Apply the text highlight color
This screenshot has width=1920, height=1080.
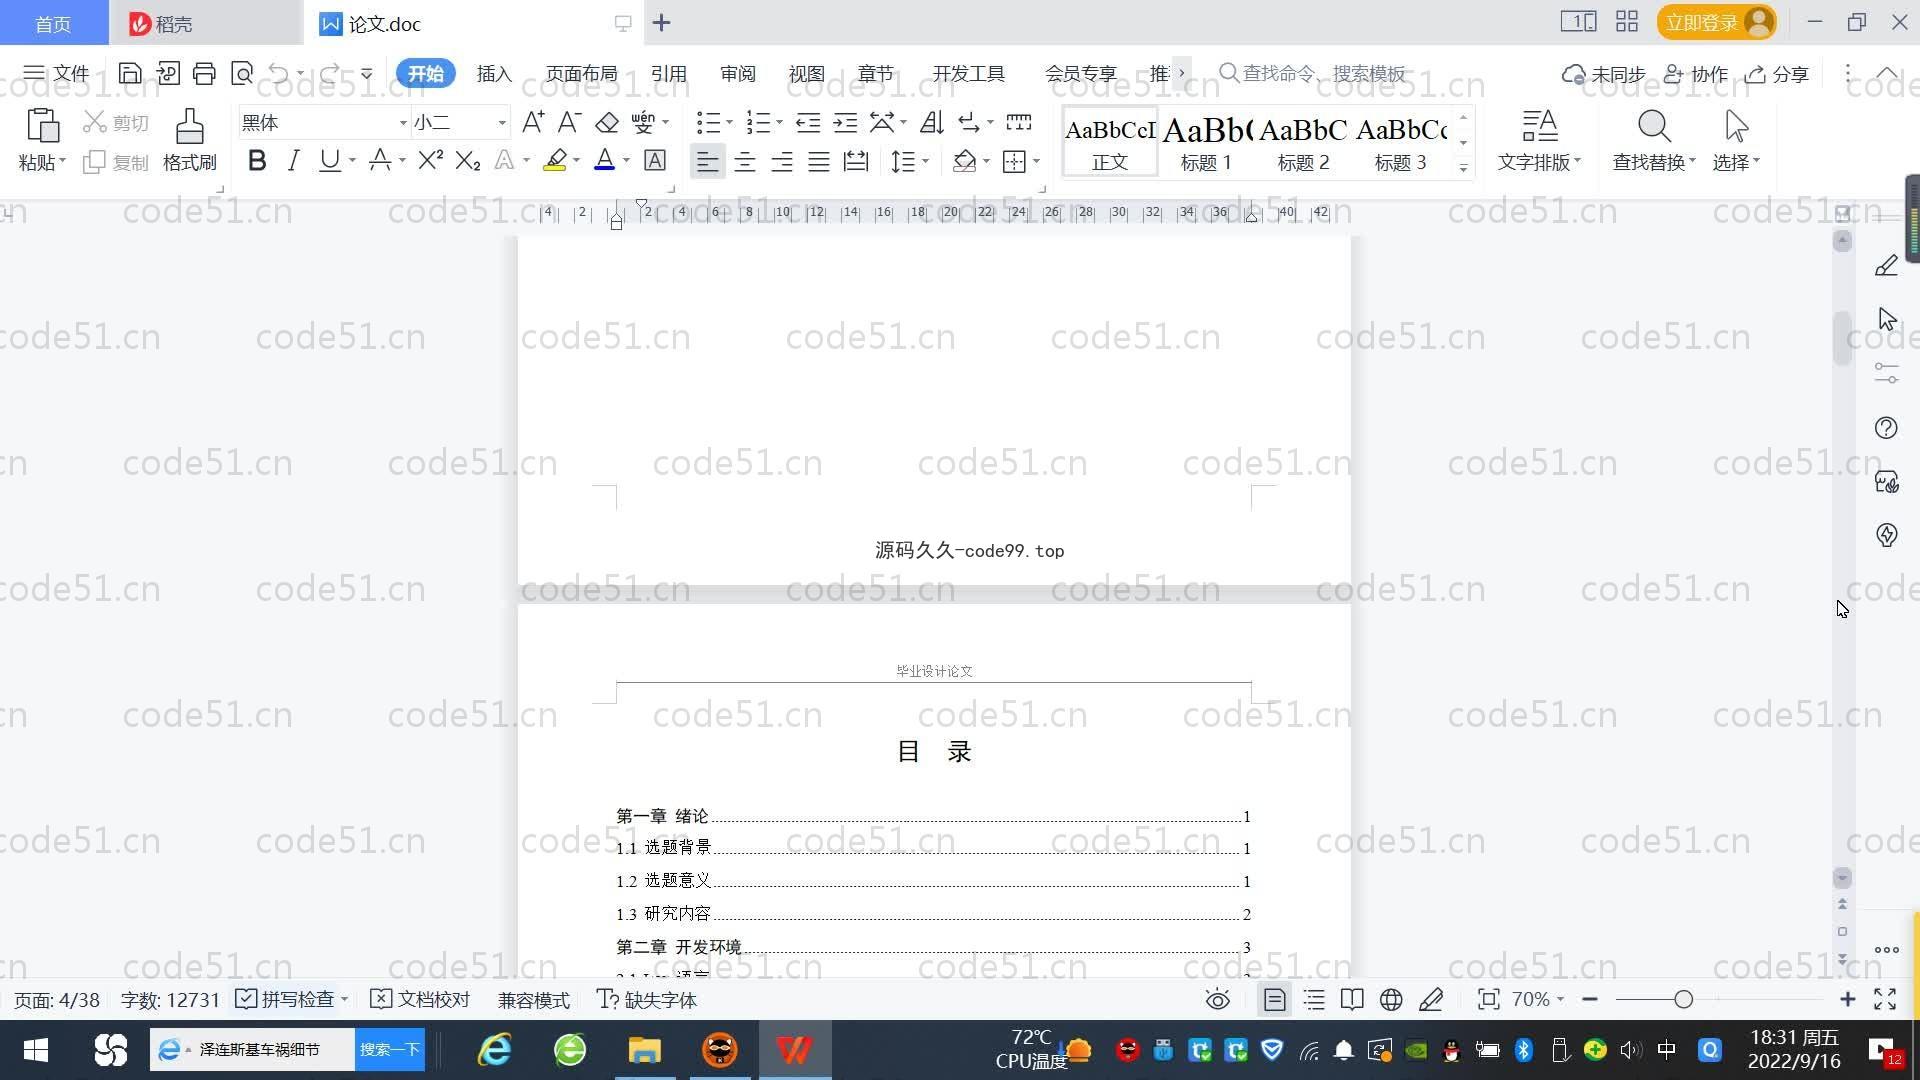(555, 160)
